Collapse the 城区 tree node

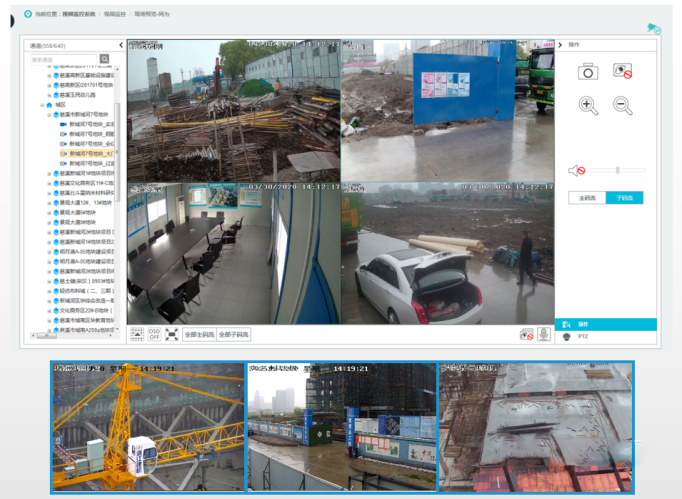click(x=41, y=104)
